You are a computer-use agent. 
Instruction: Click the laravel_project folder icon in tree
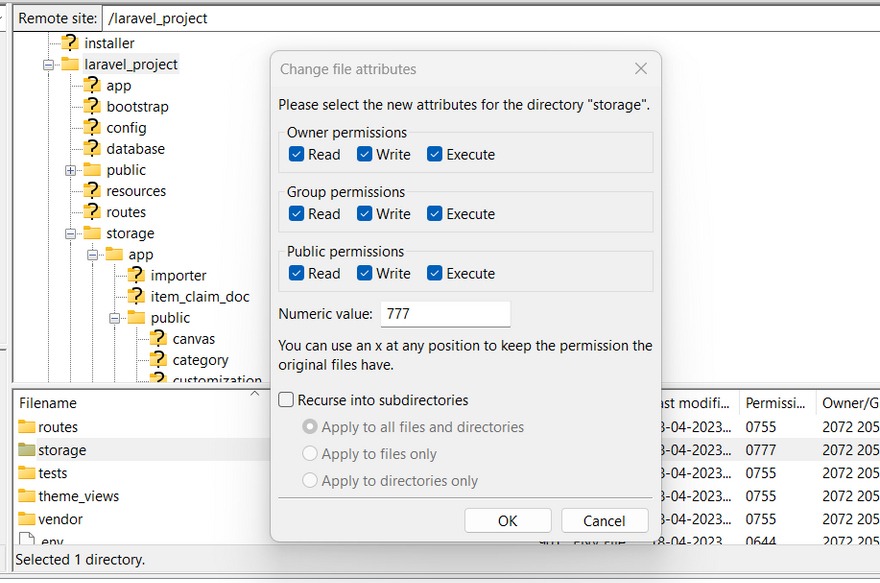click(x=70, y=64)
